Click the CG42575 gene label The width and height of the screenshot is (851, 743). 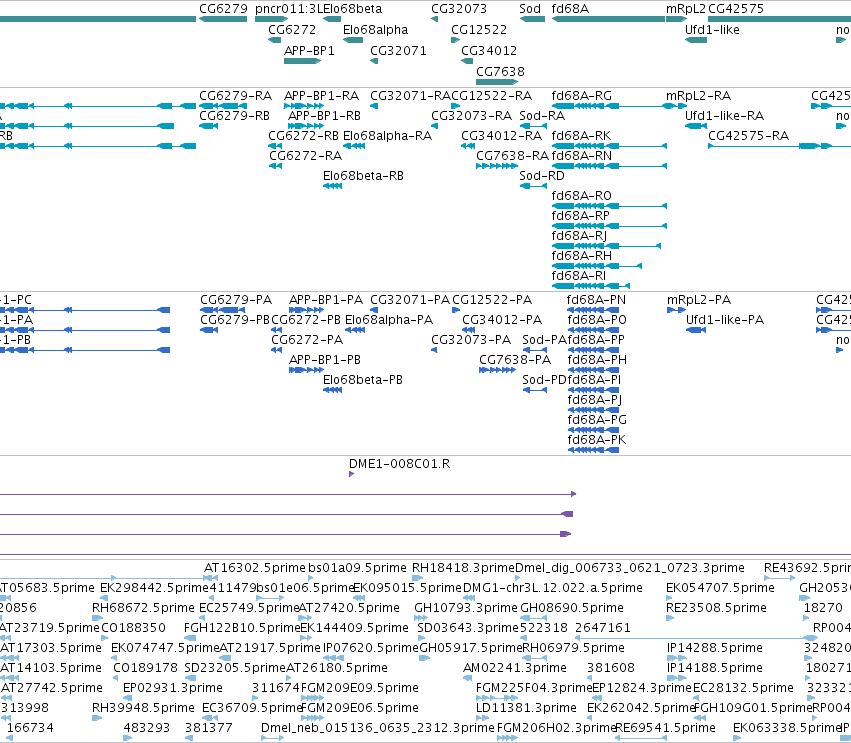click(736, 9)
